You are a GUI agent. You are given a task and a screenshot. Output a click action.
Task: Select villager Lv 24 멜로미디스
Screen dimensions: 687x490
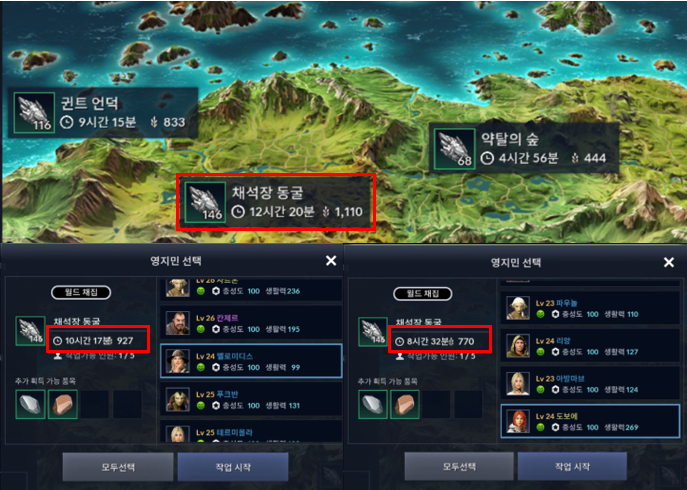[x=251, y=361]
